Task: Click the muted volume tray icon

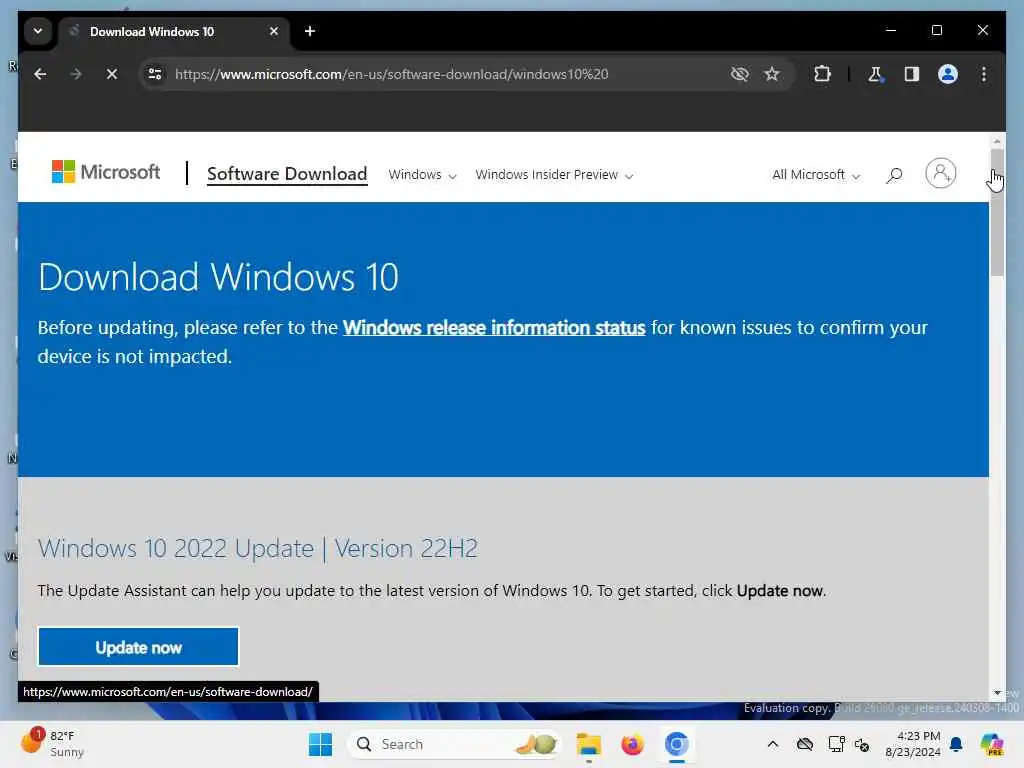Action: pos(862,744)
